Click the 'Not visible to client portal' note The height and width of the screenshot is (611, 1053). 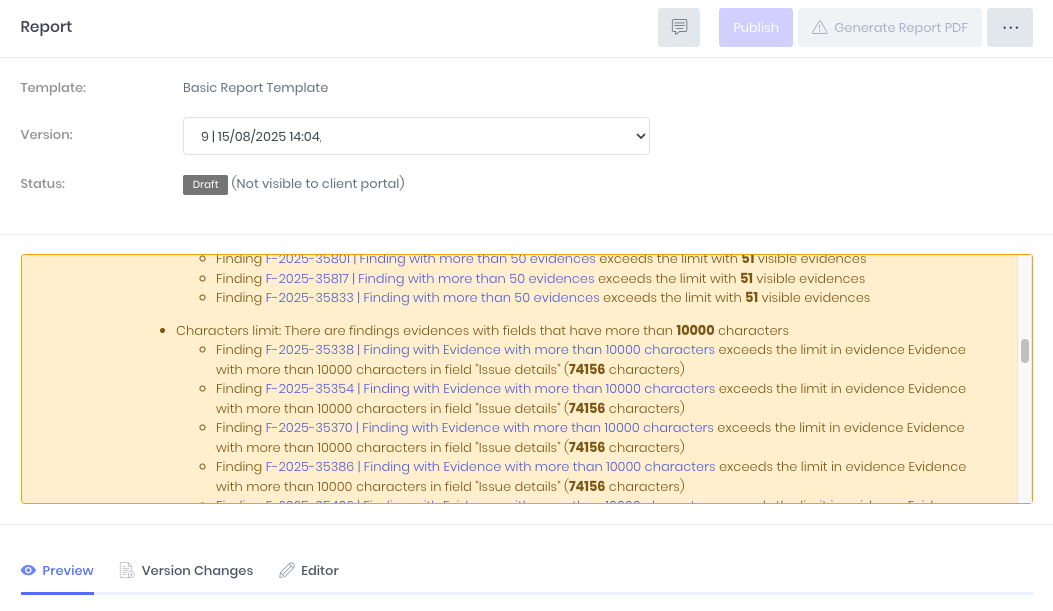318,184
